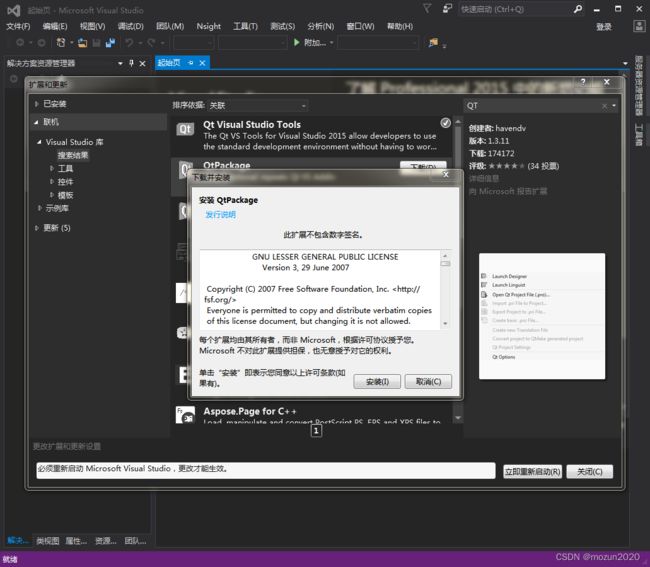
Task: Open the document tabs overflow dropdown
Action: (x=625, y=63)
